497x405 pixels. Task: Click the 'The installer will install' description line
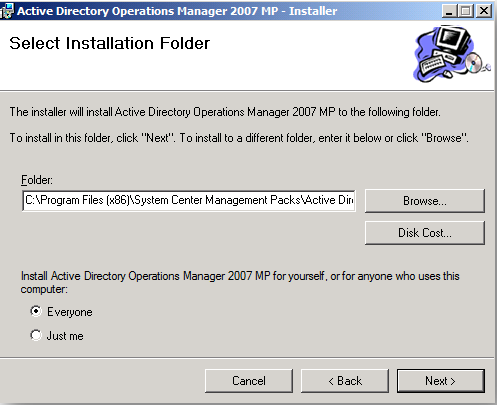click(225, 112)
